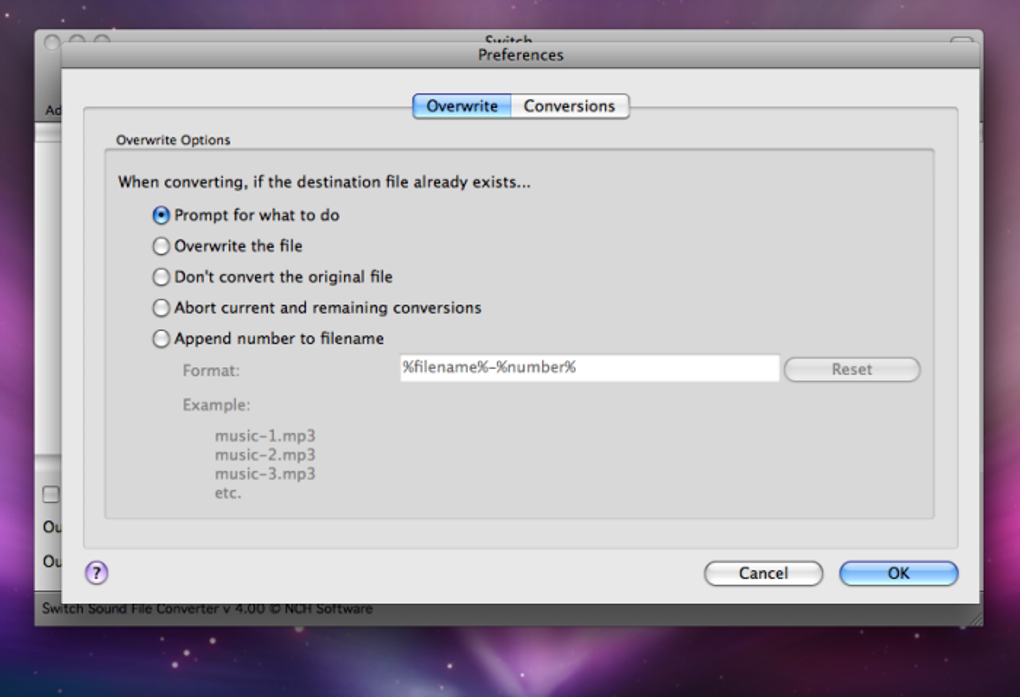
Task: Click the Switch window close button
Action: coord(52,42)
